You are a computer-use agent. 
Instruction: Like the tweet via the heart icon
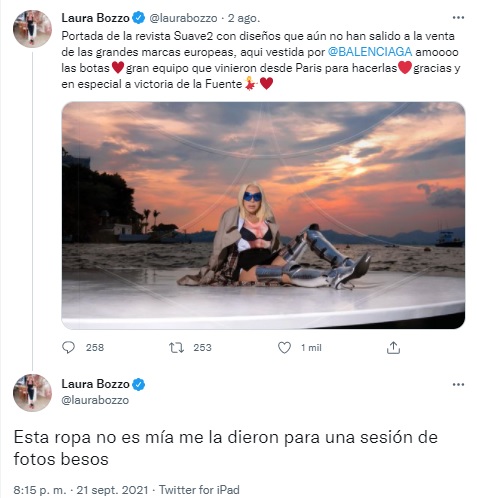pyautogui.click(x=284, y=348)
